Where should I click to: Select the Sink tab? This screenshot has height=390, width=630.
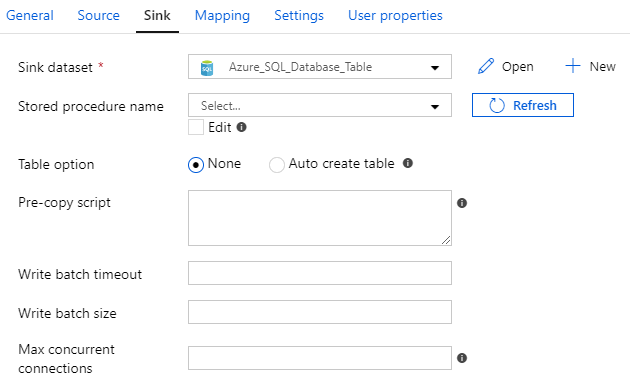point(157,15)
